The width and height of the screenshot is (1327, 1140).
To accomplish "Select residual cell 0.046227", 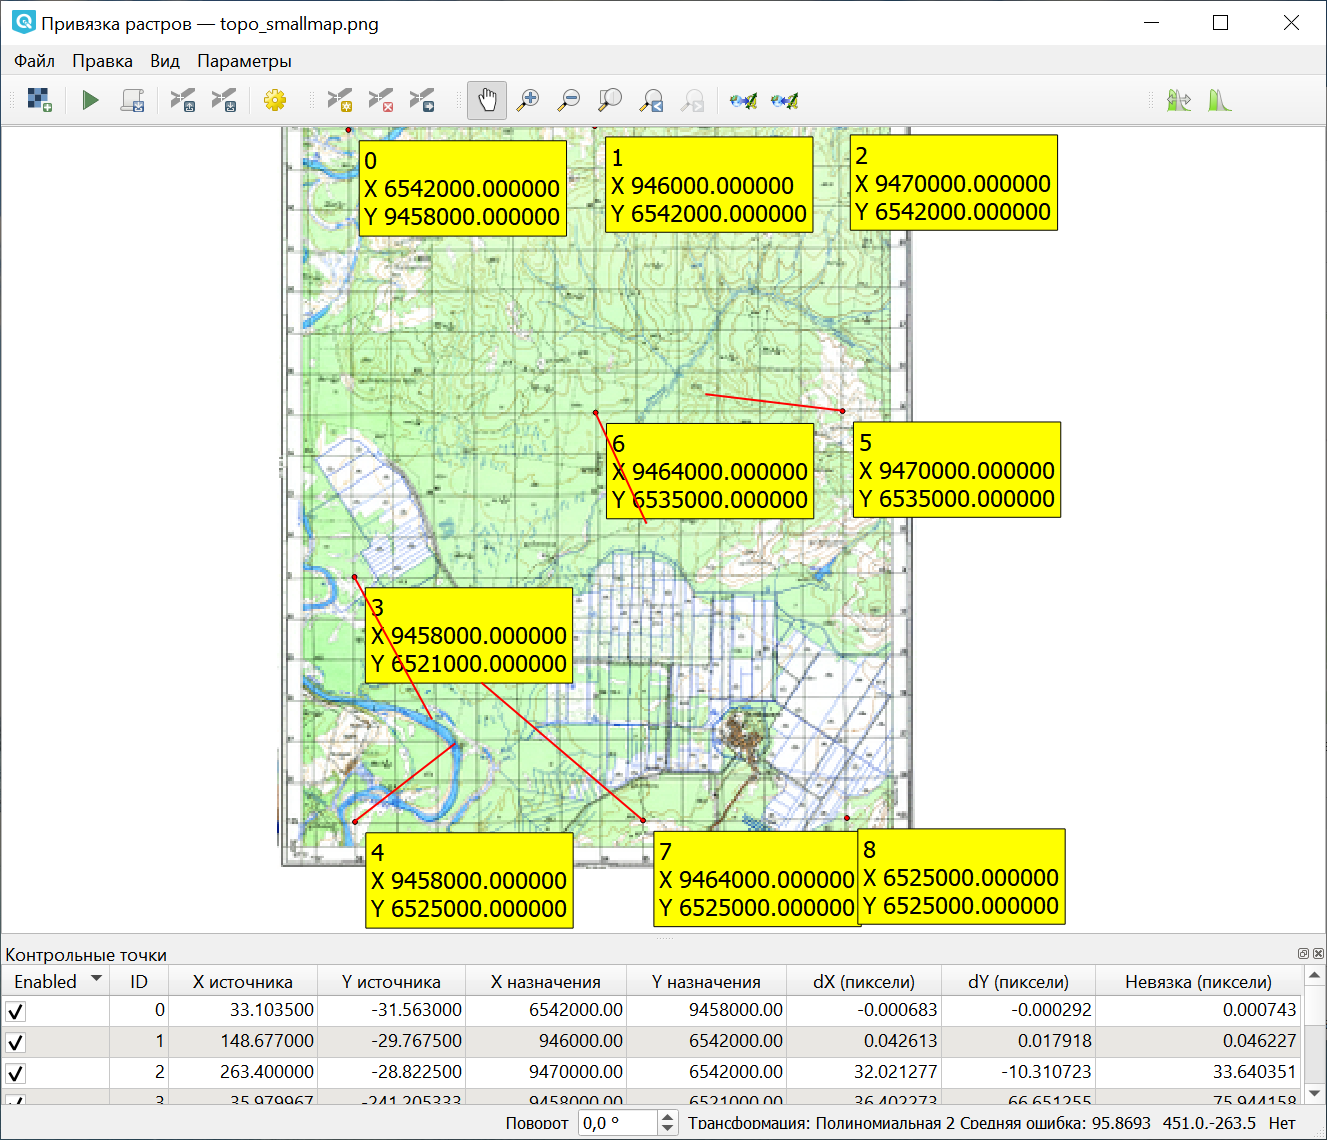I will click(1198, 1042).
